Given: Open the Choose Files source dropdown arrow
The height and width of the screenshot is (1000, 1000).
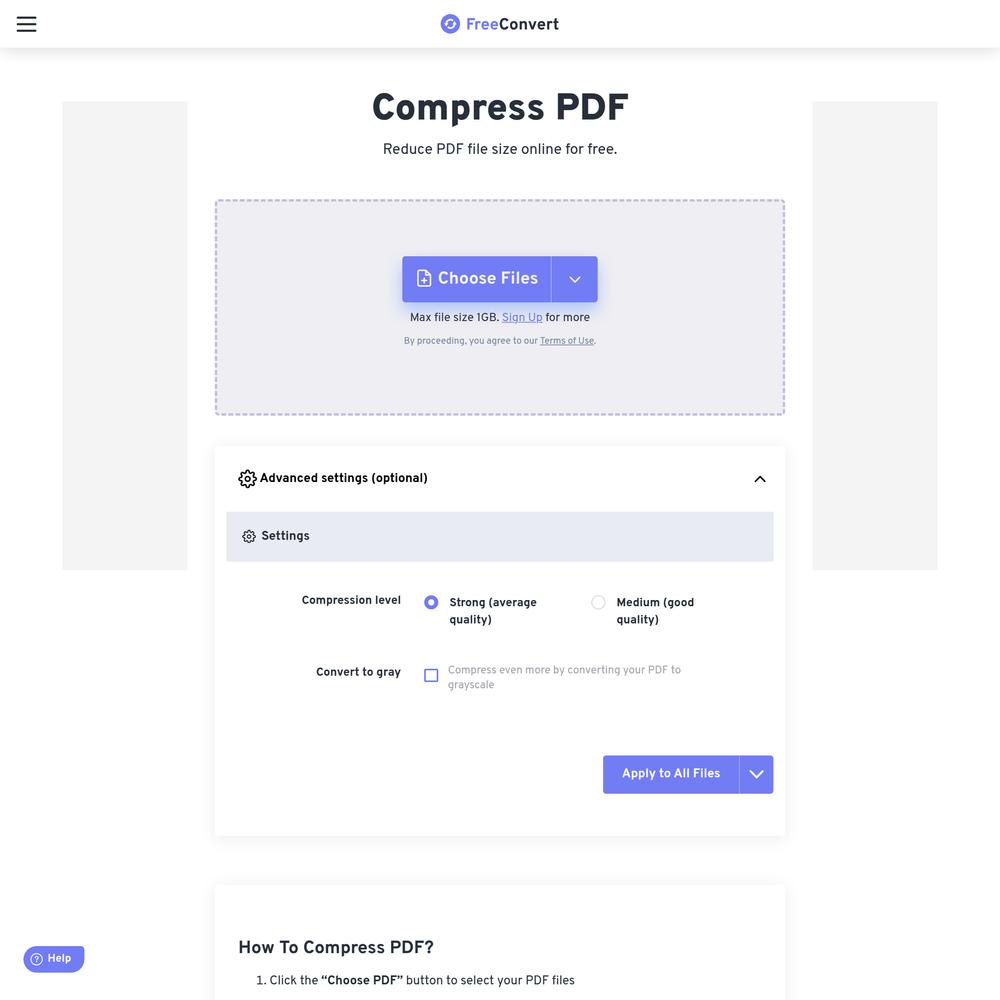Looking at the screenshot, I should pyautogui.click(x=575, y=279).
